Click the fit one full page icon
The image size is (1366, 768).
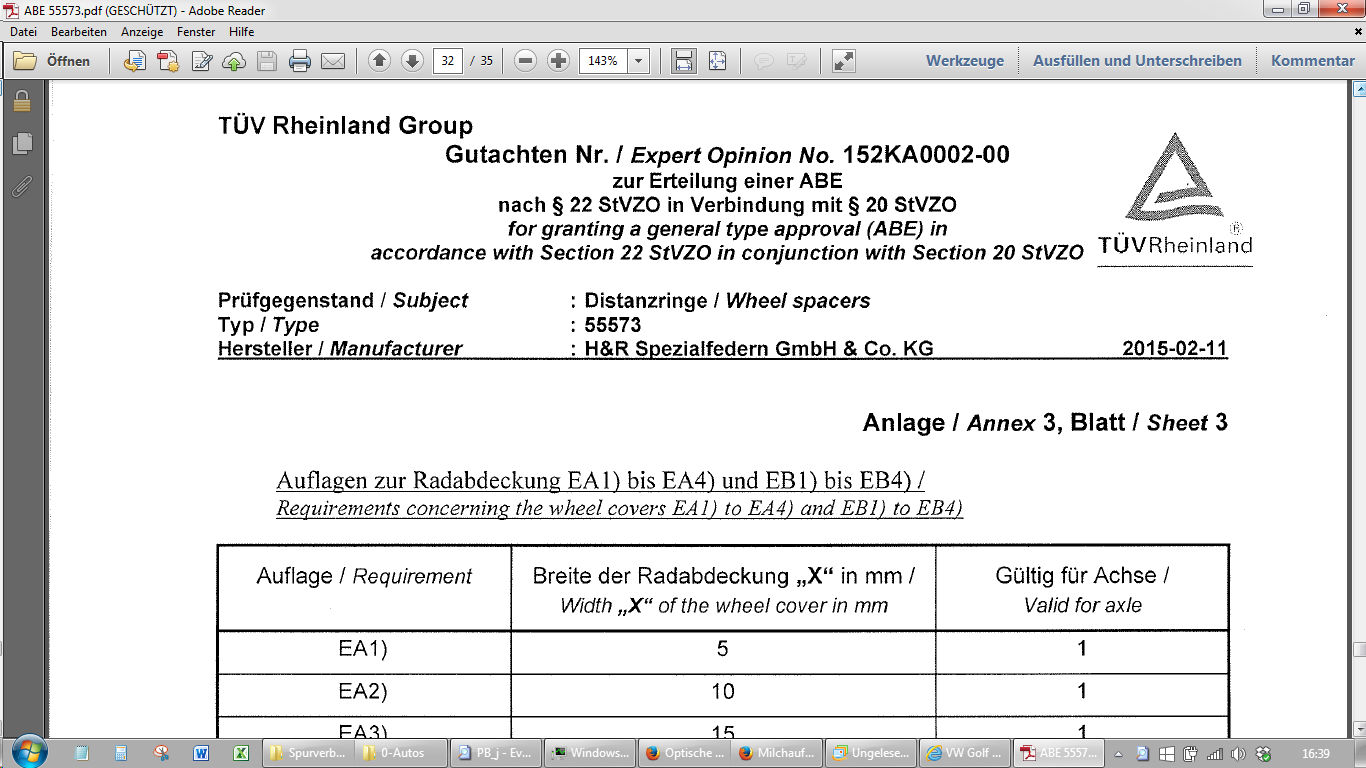pyautogui.click(x=717, y=61)
